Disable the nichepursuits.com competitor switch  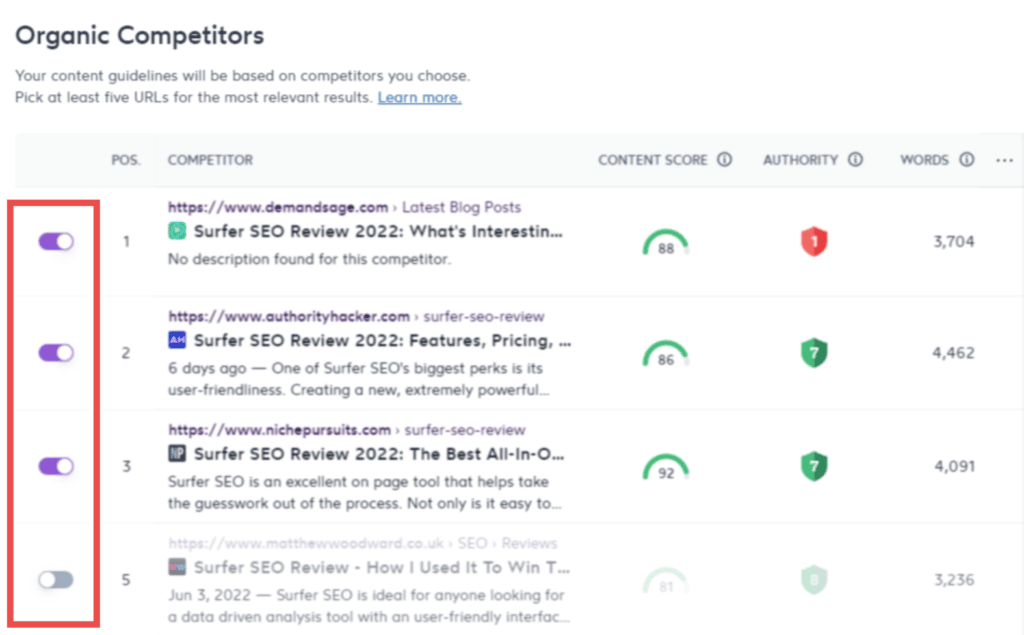(56, 466)
